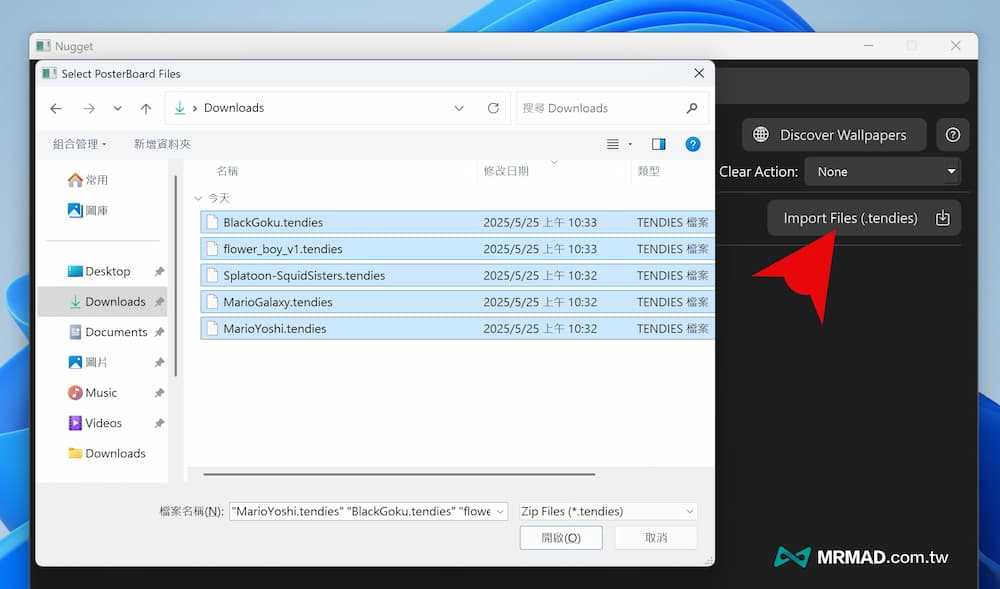Click Nugget's help question mark button
Viewport: 1000px width, 589px height.
point(952,135)
